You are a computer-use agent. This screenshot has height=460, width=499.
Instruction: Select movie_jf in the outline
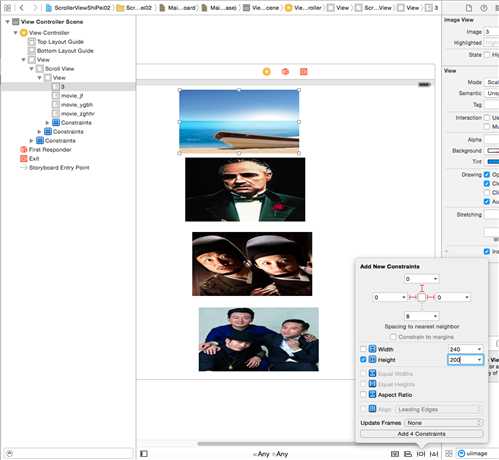[x=72, y=96]
